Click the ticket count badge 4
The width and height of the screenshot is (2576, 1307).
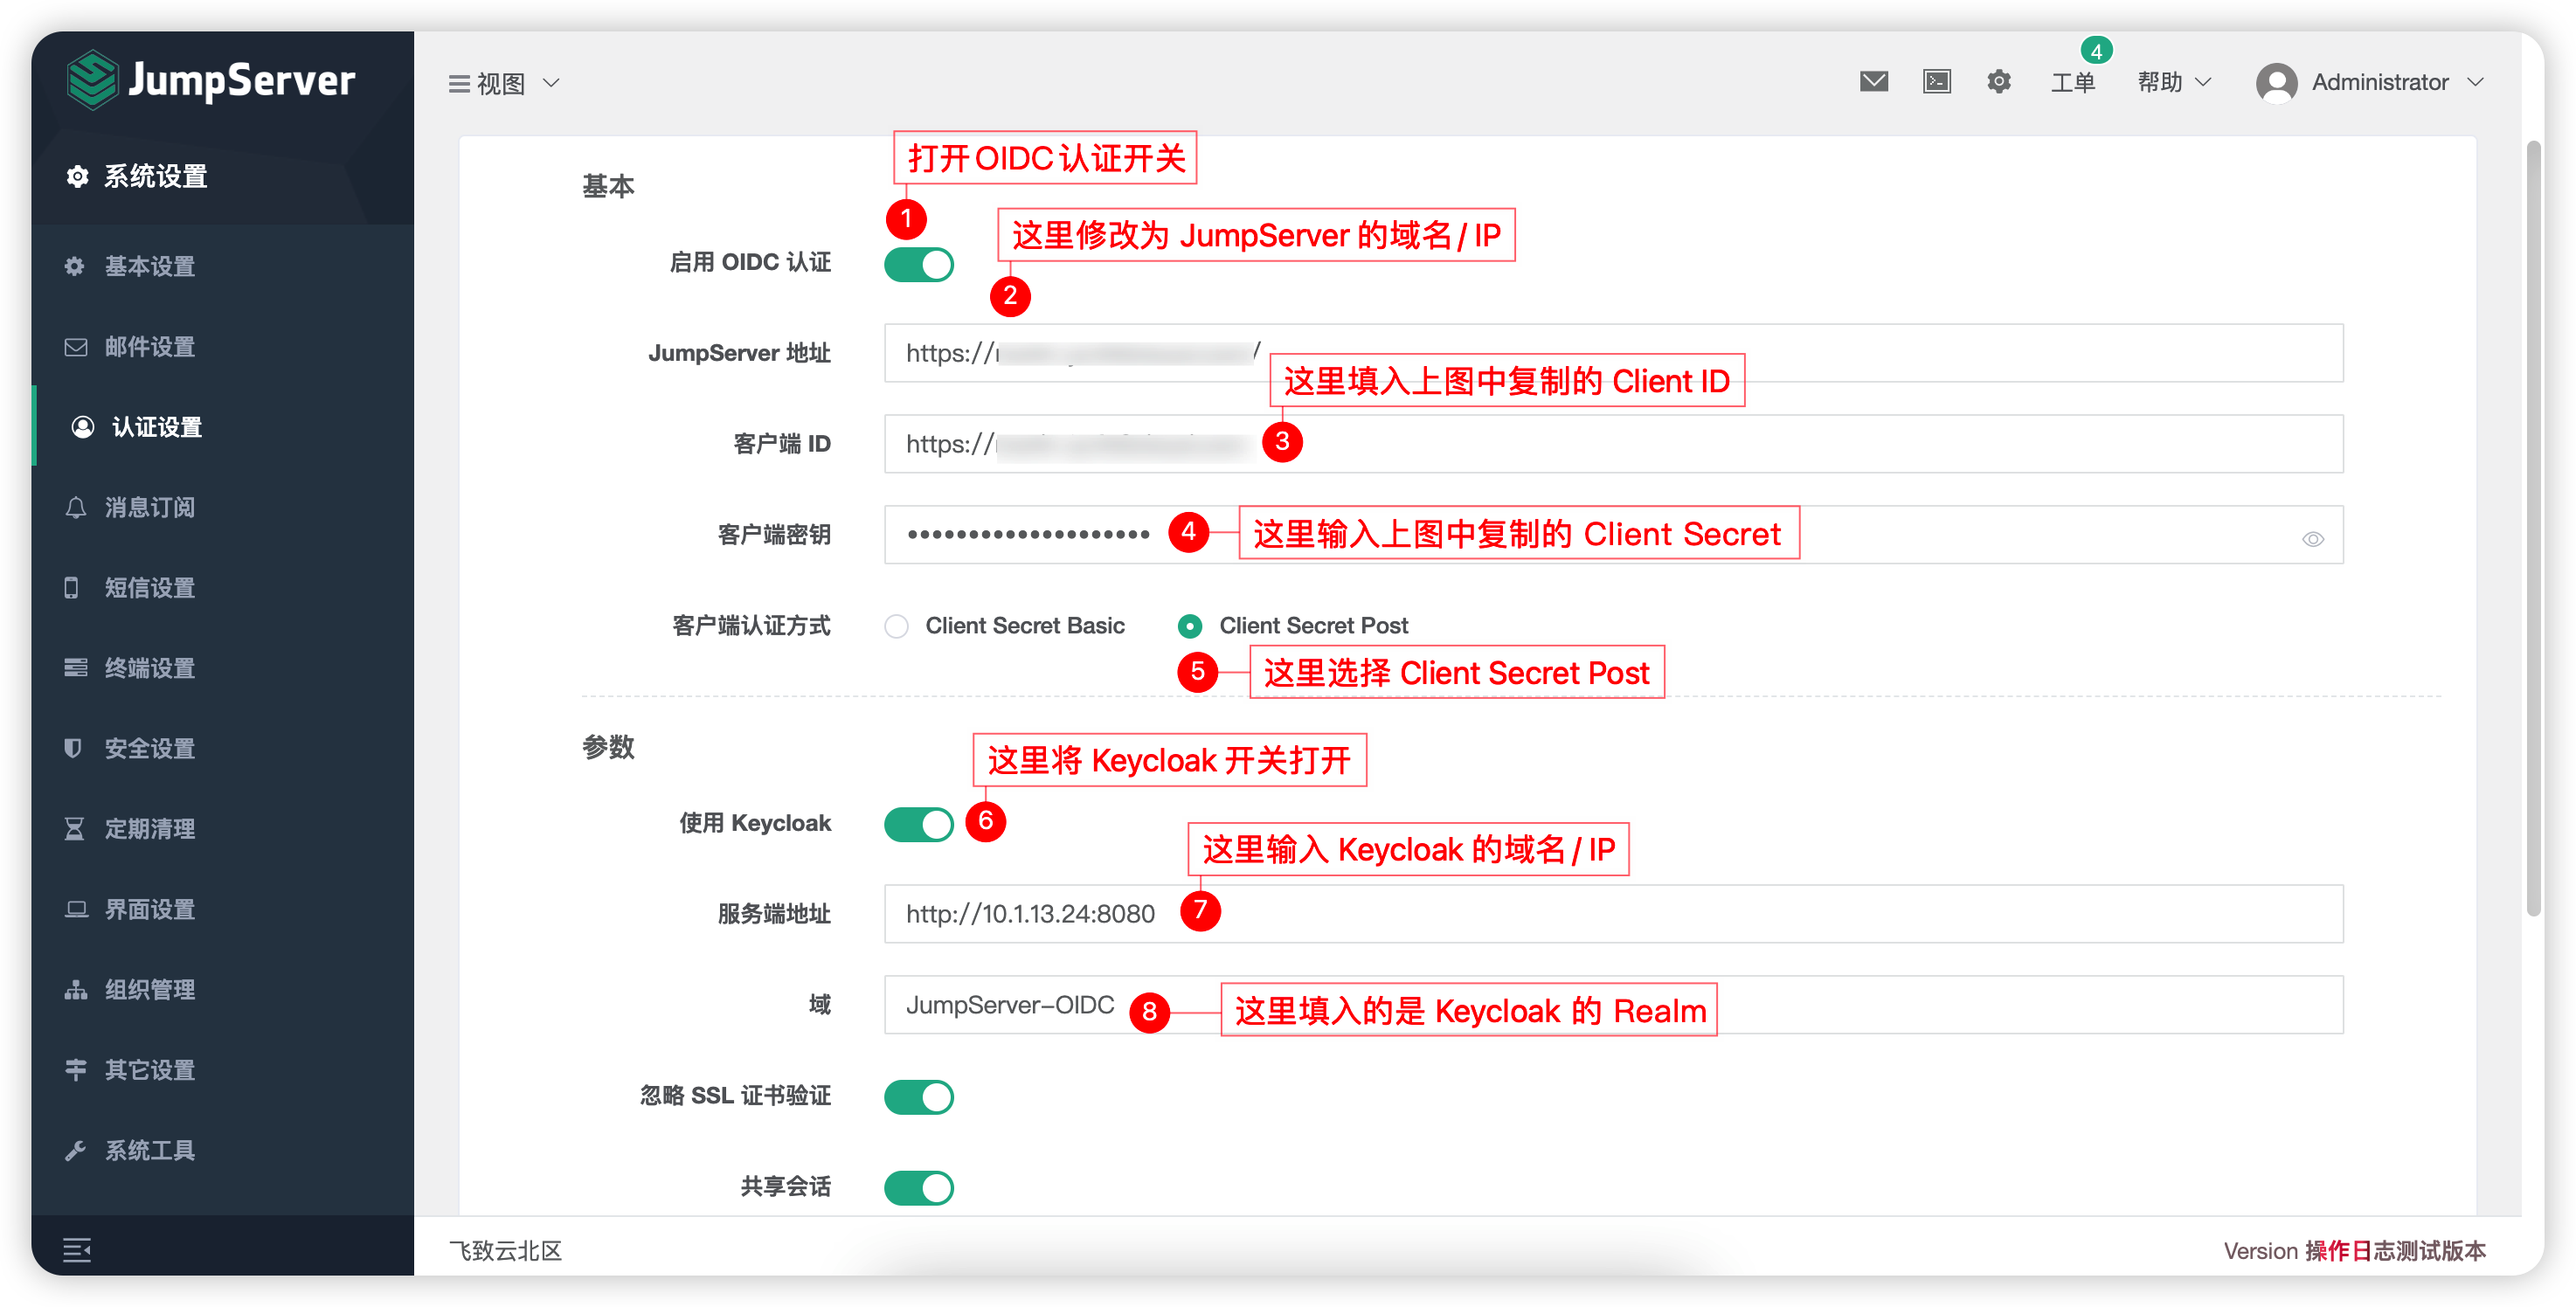(2096, 51)
